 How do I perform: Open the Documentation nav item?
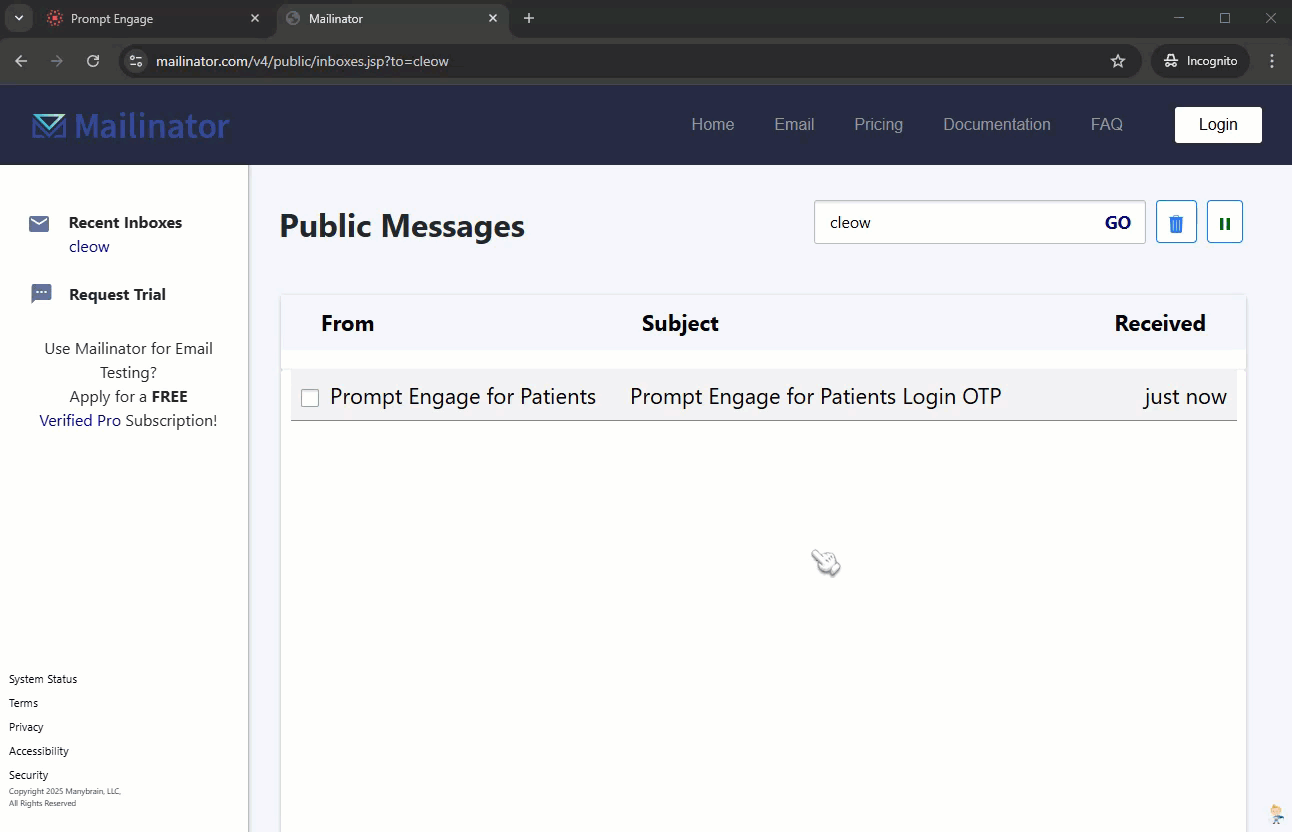tap(997, 125)
